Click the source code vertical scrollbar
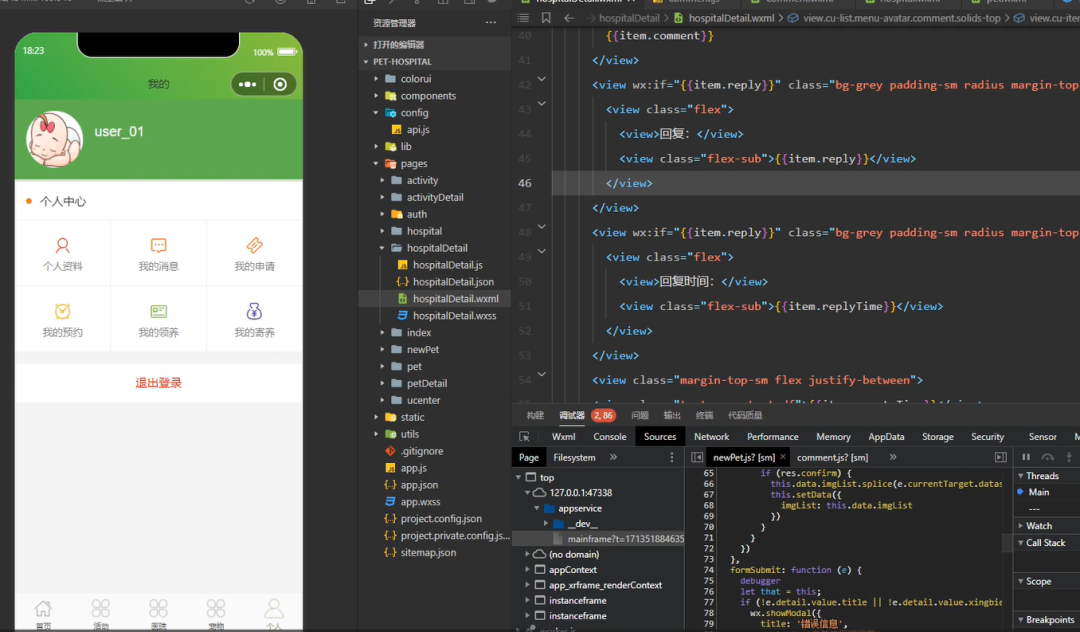Image resolution: width=1080 pixels, height=632 pixels. [x=1006, y=544]
